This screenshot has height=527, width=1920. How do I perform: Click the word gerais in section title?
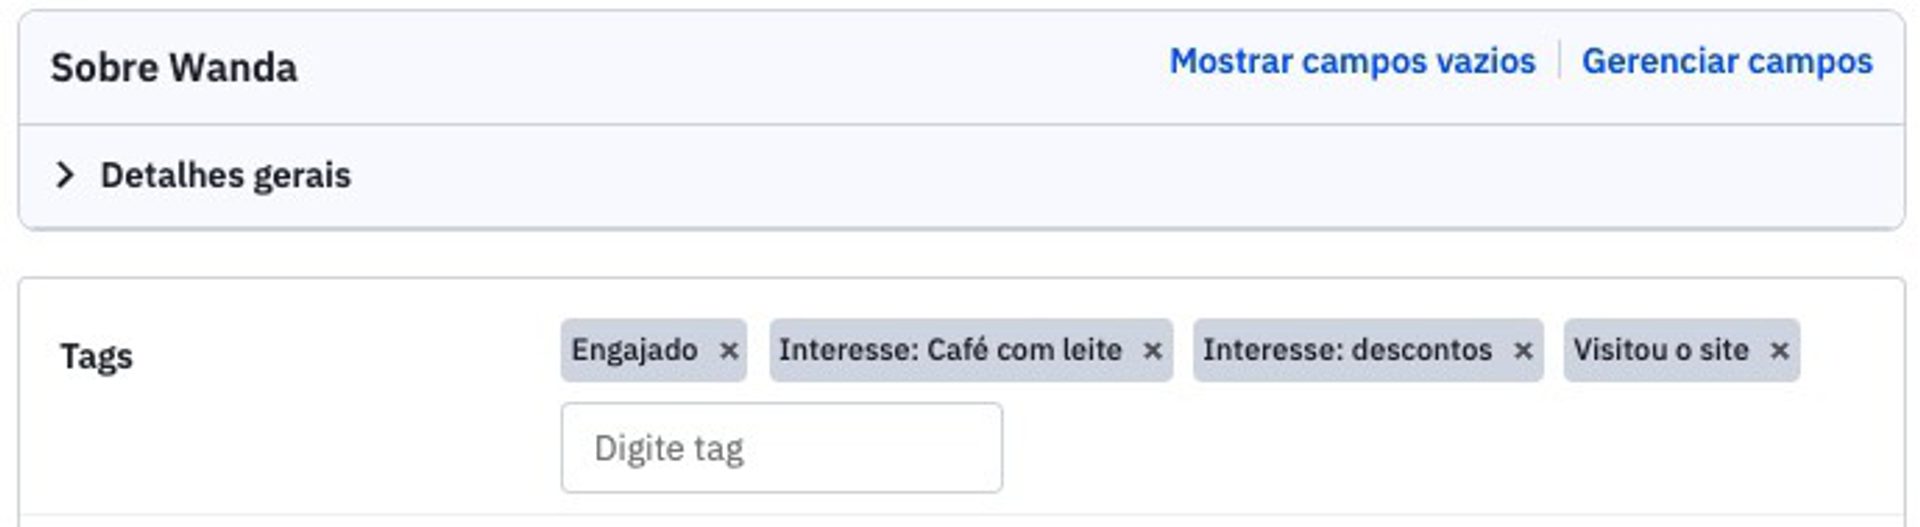302,176
